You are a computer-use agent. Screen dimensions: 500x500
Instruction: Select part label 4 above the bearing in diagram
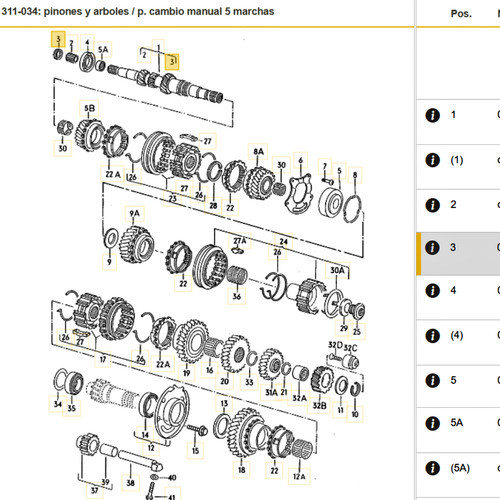point(87,43)
